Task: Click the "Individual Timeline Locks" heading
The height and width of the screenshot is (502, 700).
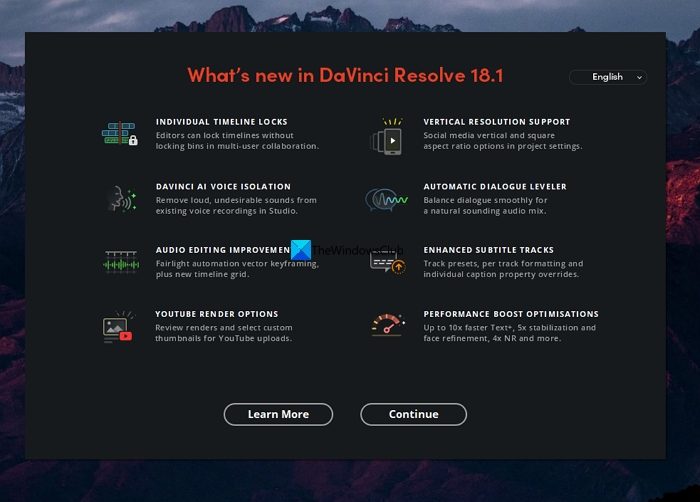Action: pyautogui.click(x=222, y=122)
